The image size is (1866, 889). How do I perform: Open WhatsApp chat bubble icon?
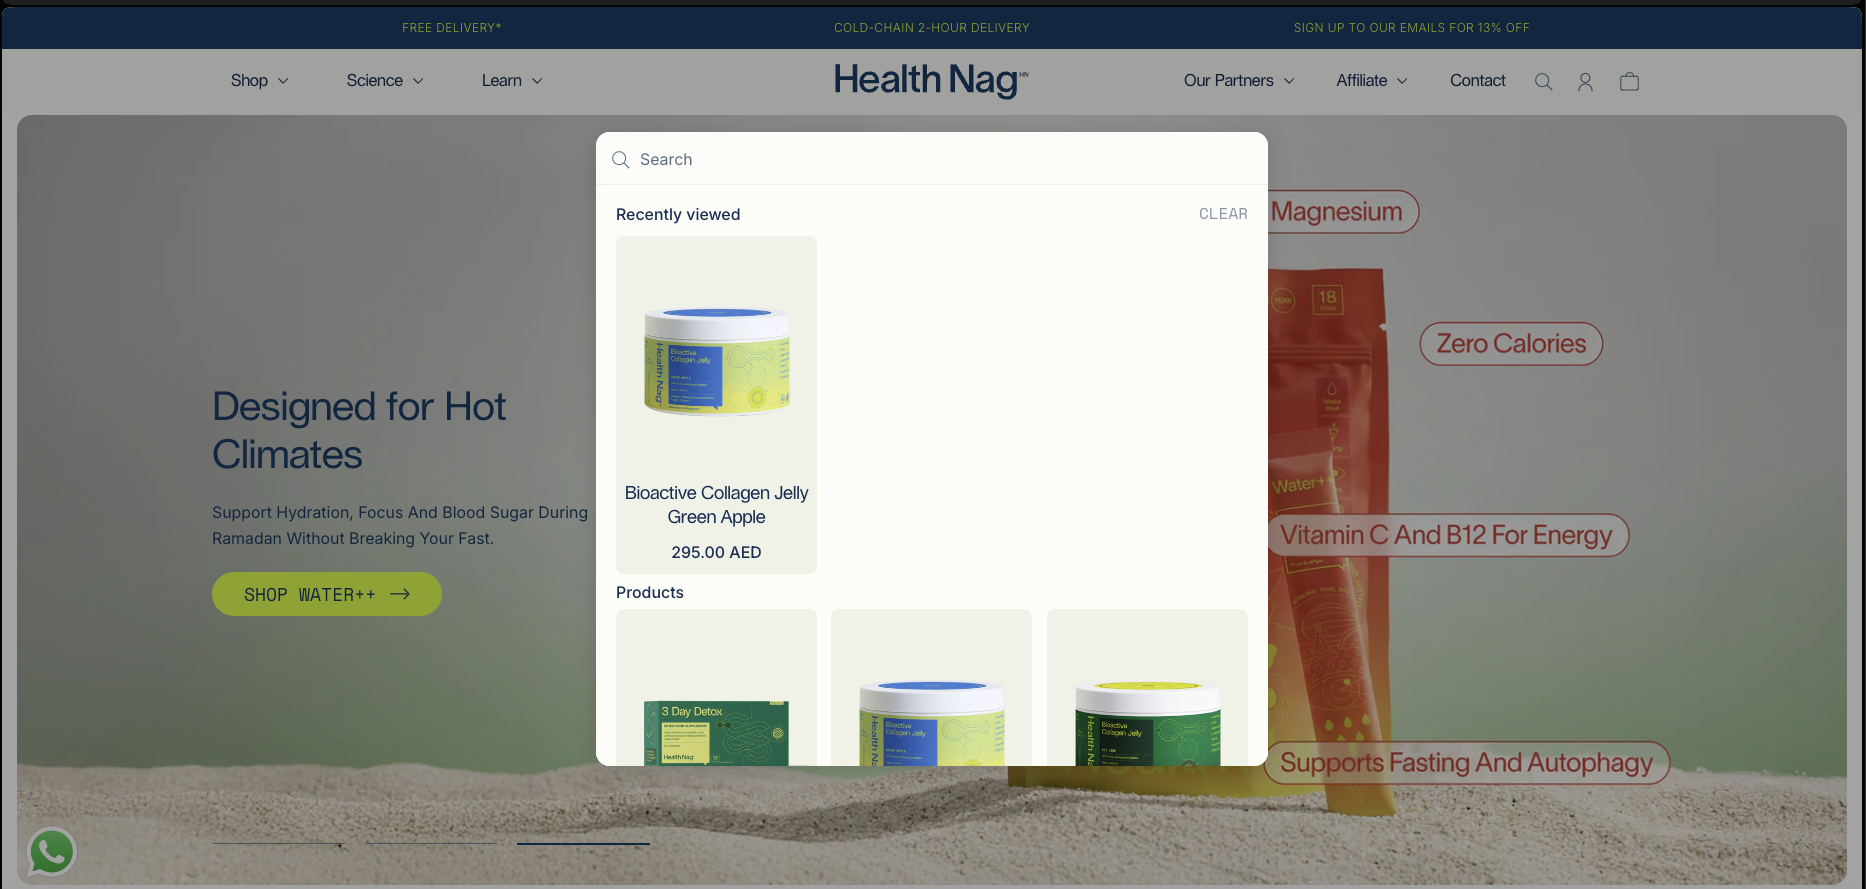51,852
